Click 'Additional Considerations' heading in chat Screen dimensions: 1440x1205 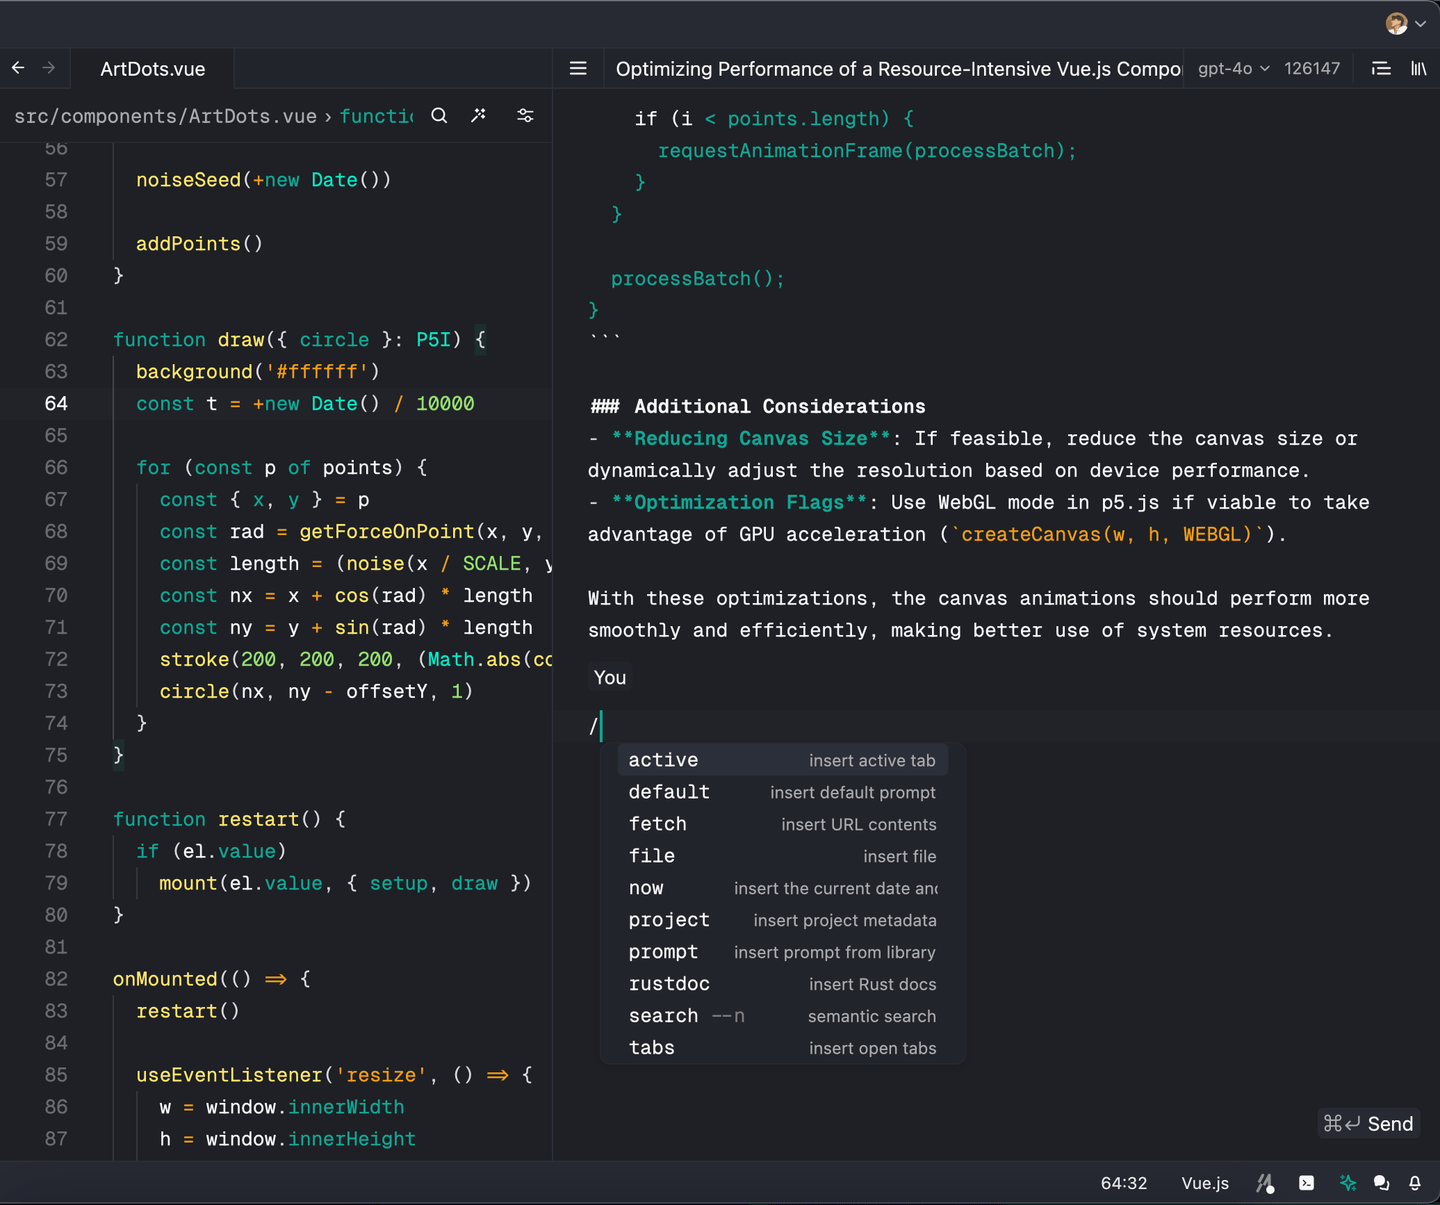pyautogui.click(x=780, y=407)
